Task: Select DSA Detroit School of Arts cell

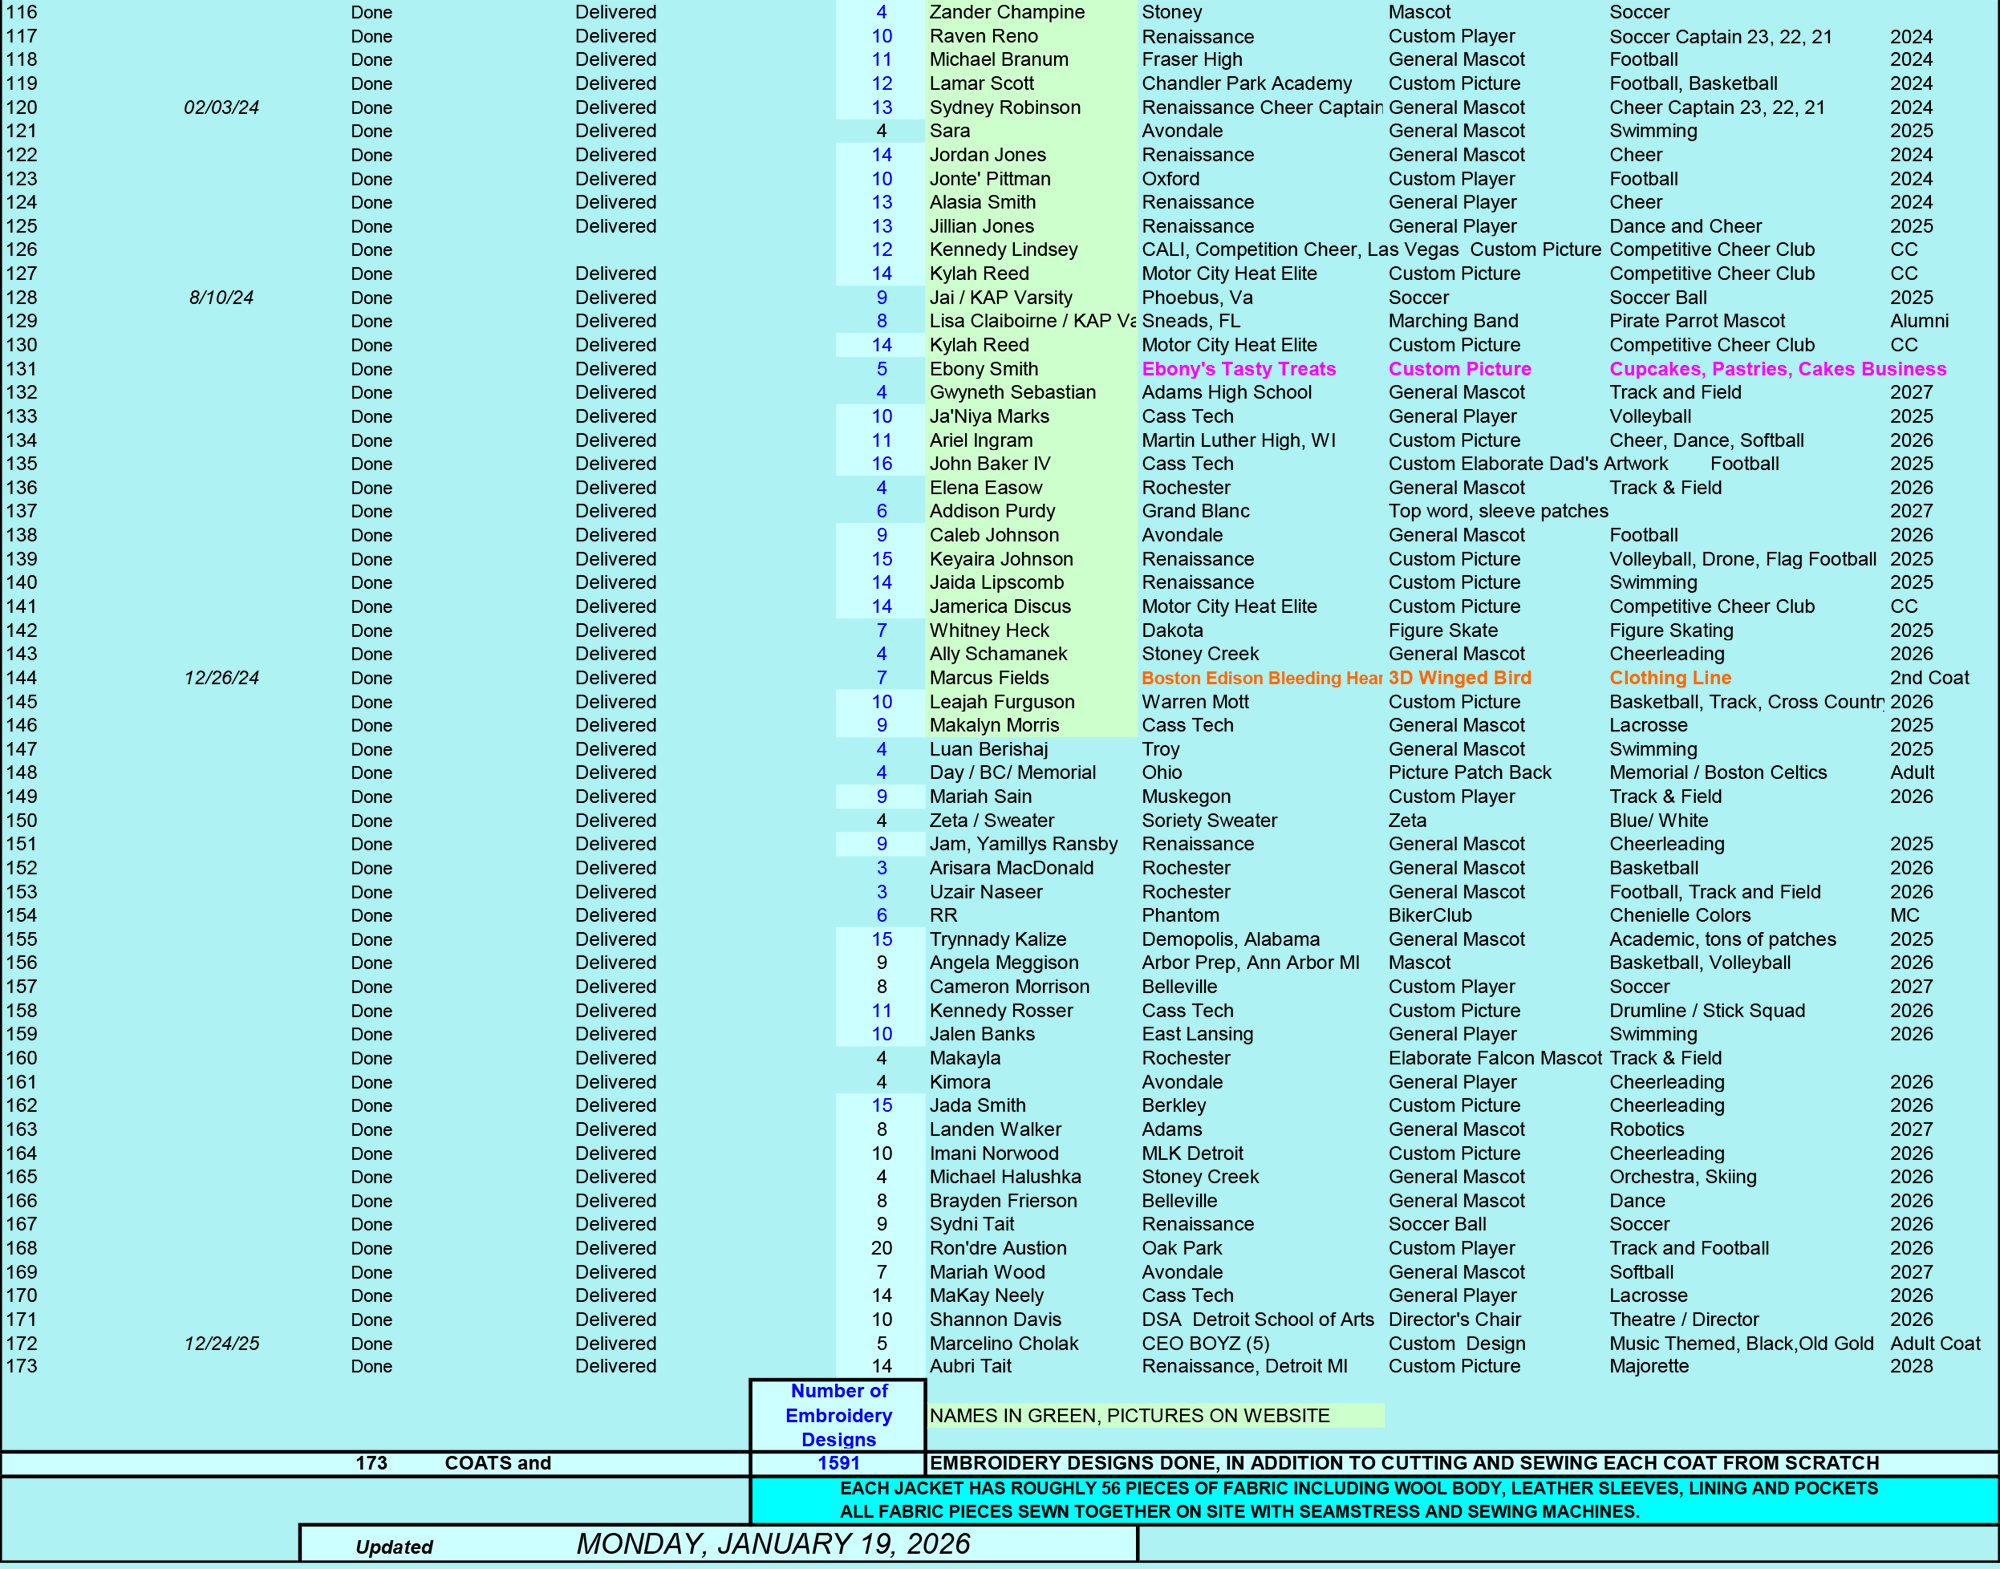Action: pyautogui.click(x=1257, y=1320)
